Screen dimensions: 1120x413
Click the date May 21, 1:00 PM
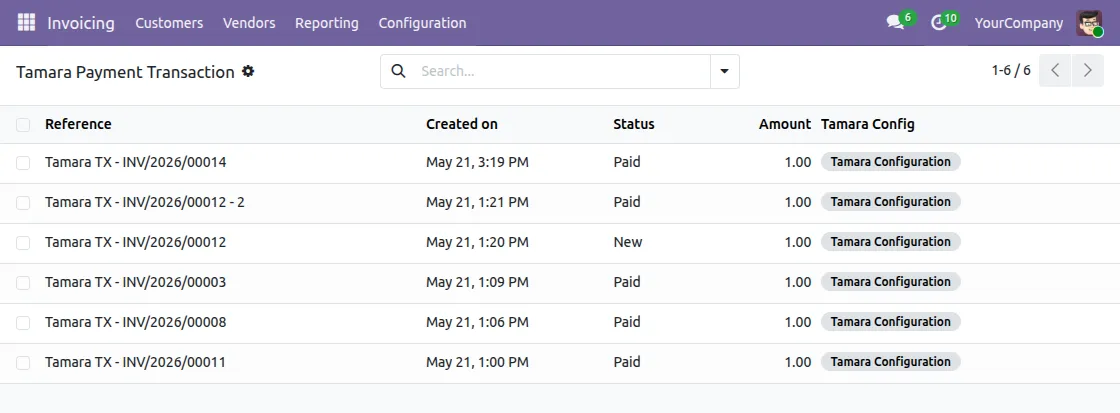tap(477, 362)
